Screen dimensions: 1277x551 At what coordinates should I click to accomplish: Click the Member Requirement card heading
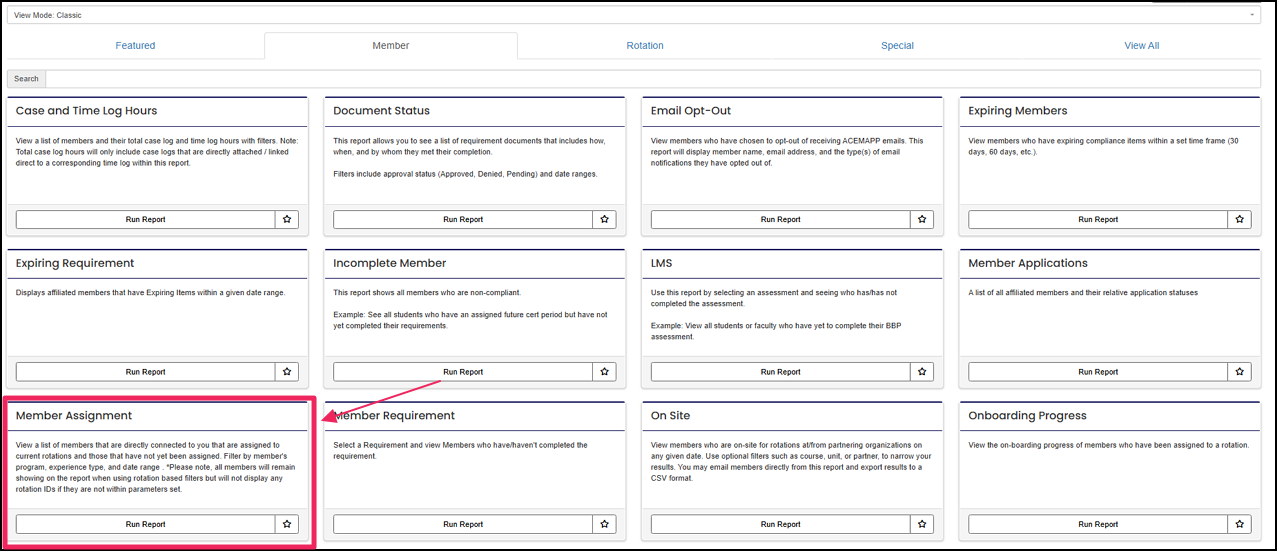394,416
